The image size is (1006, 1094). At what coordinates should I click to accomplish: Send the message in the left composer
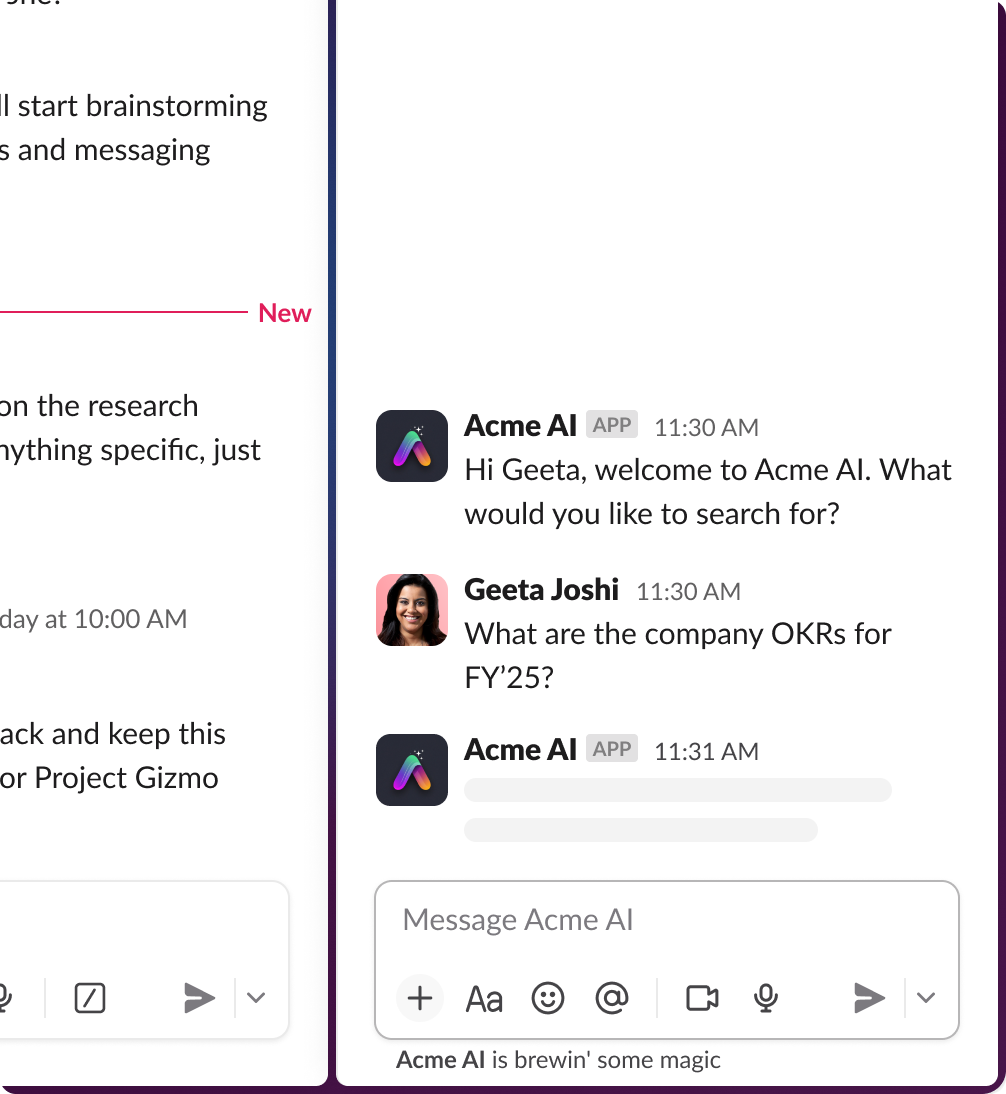(x=199, y=998)
